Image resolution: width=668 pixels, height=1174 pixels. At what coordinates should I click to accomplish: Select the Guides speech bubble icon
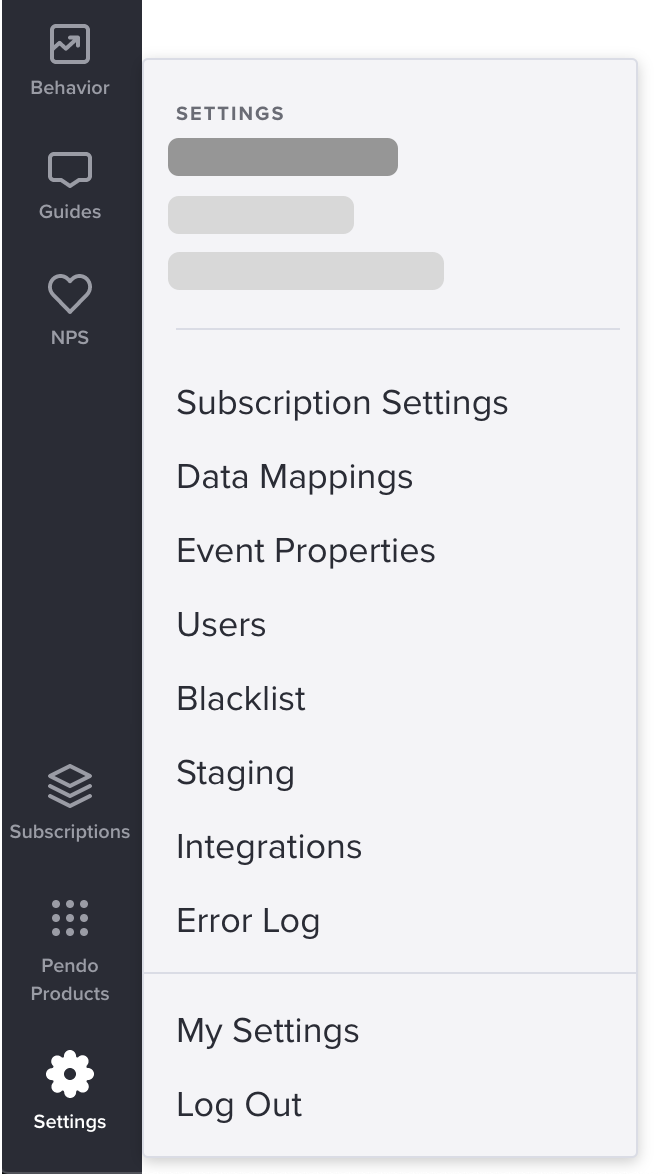click(x=70, y=169)
